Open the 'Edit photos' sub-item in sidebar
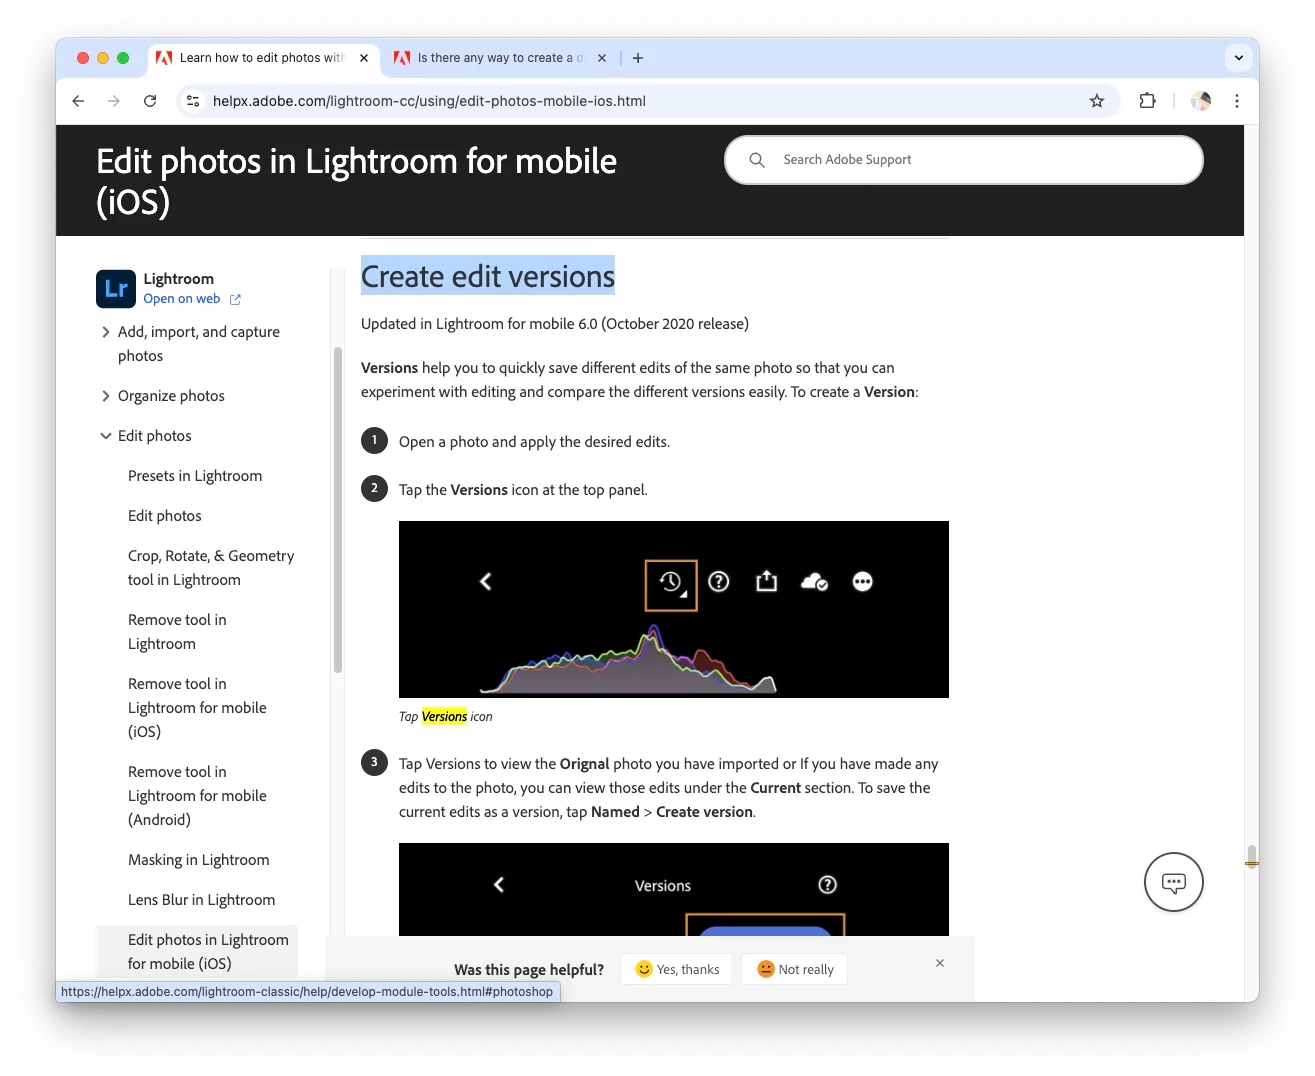1315x1076 pixels. click(165, 516)
